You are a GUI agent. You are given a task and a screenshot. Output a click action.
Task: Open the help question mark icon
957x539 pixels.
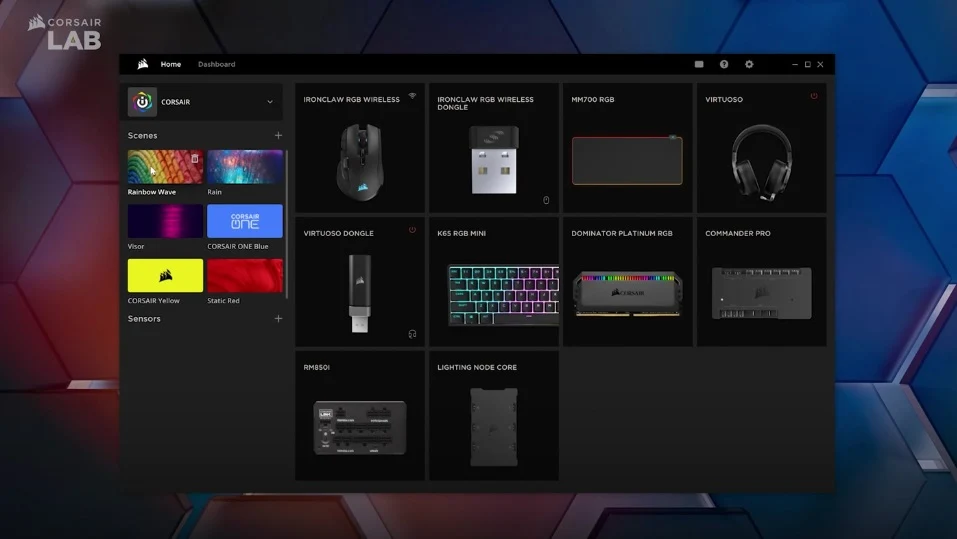tap(724, 64)
